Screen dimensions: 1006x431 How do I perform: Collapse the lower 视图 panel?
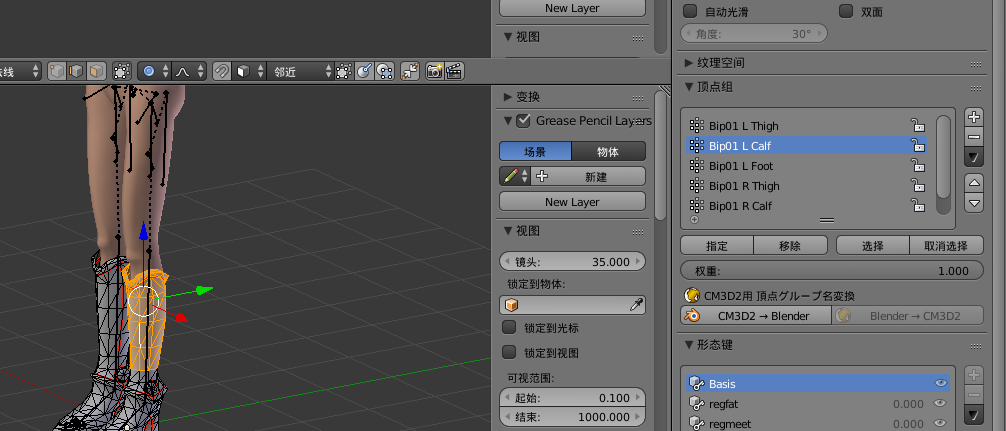pyautogui.click(x=508, y=230)
